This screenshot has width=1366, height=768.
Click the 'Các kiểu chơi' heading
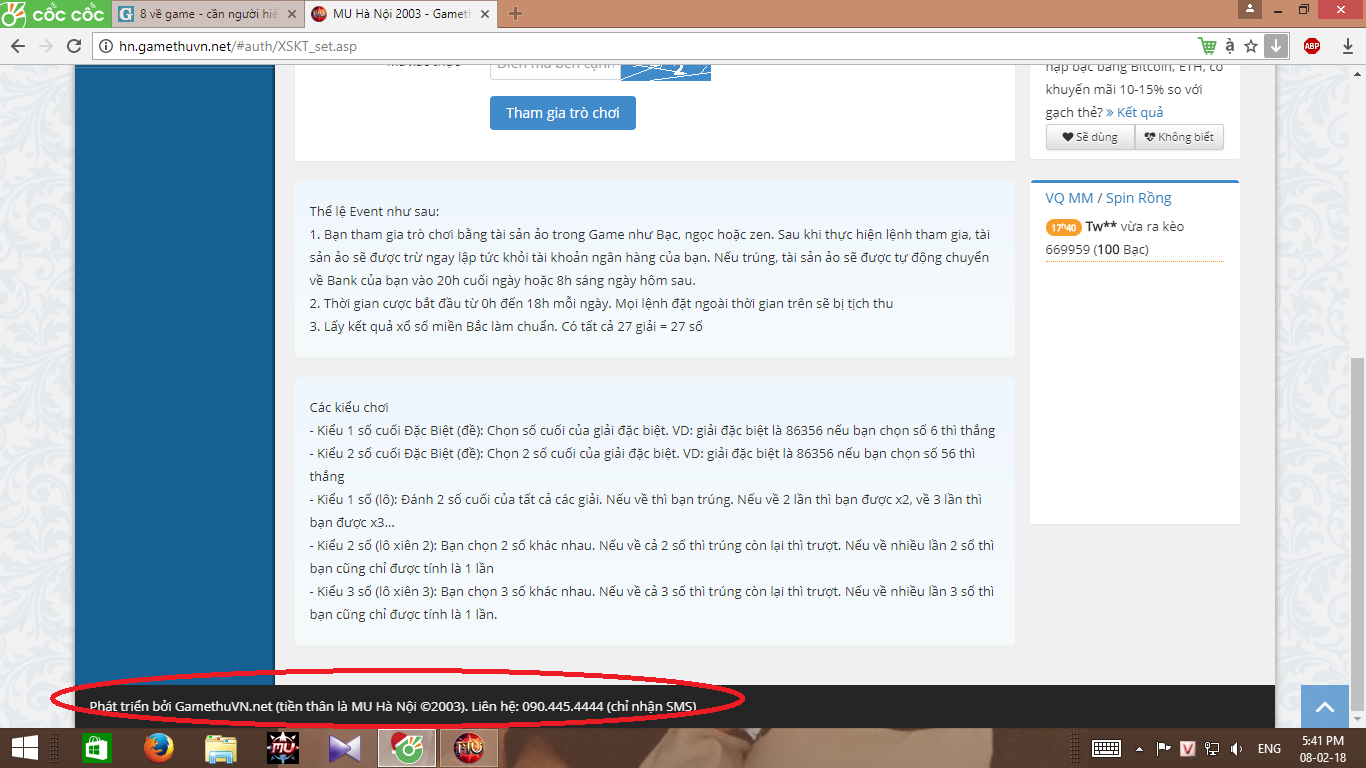[349, 407]
